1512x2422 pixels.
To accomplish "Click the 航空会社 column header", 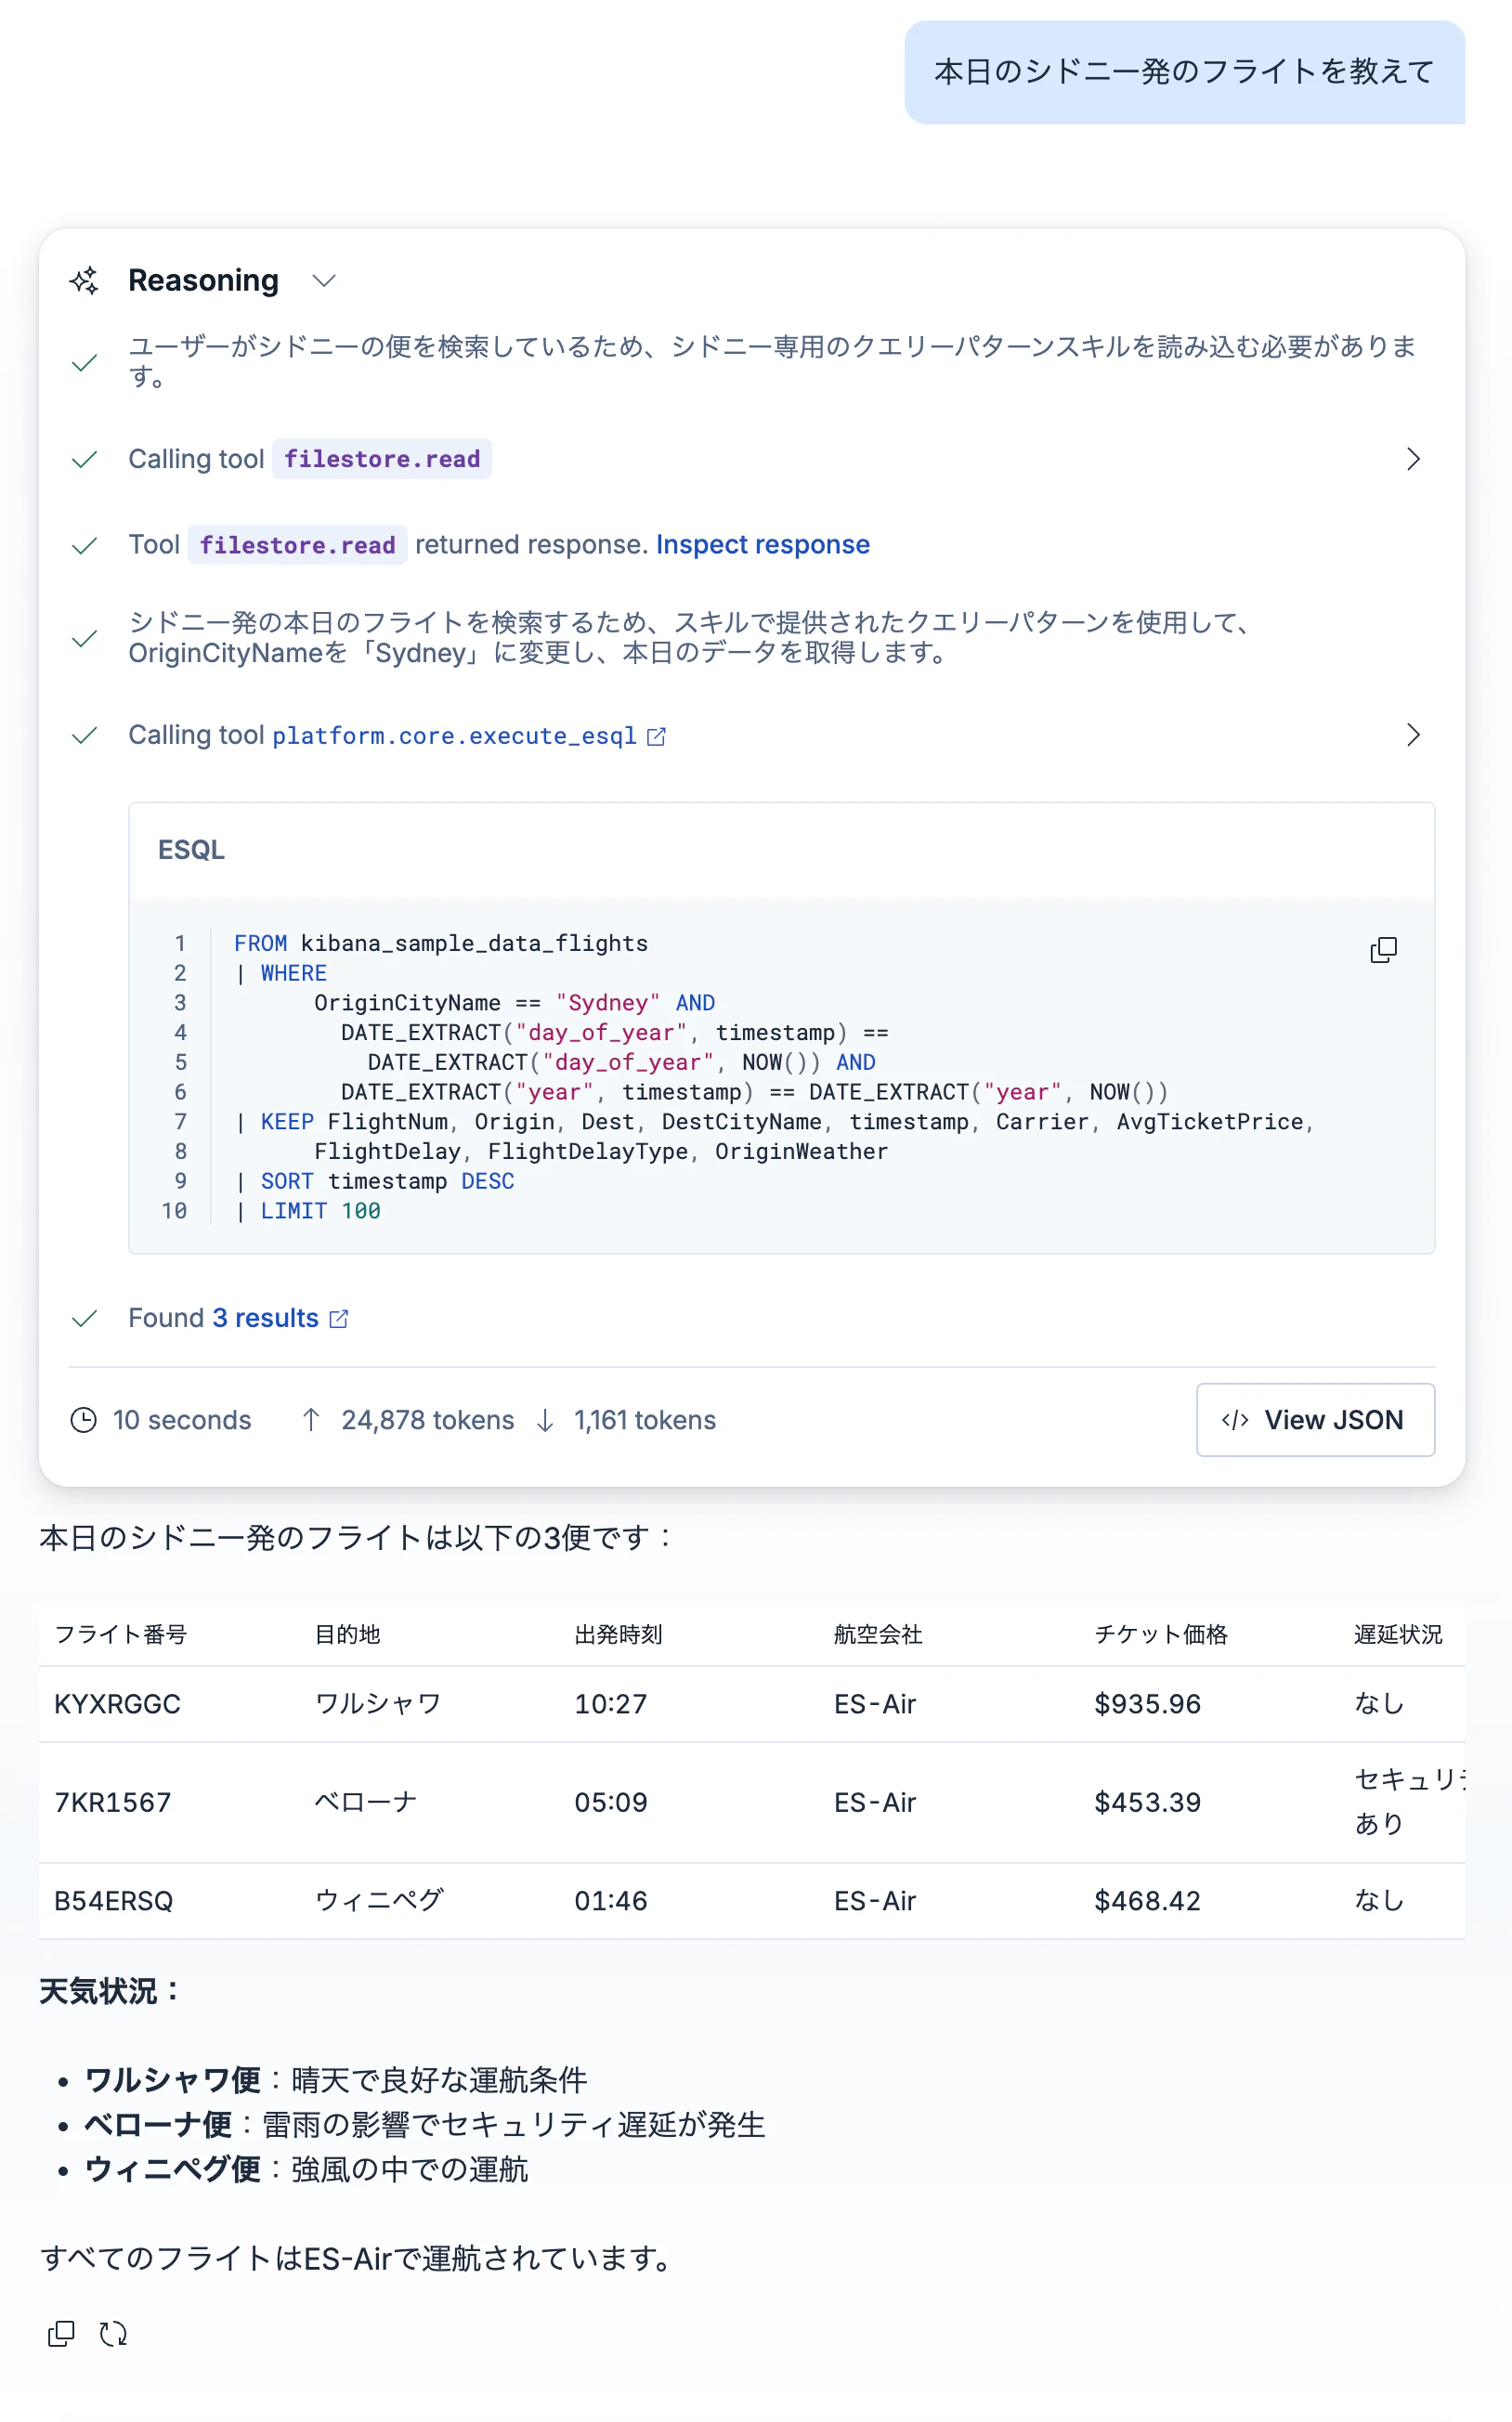I will 878,1634.
